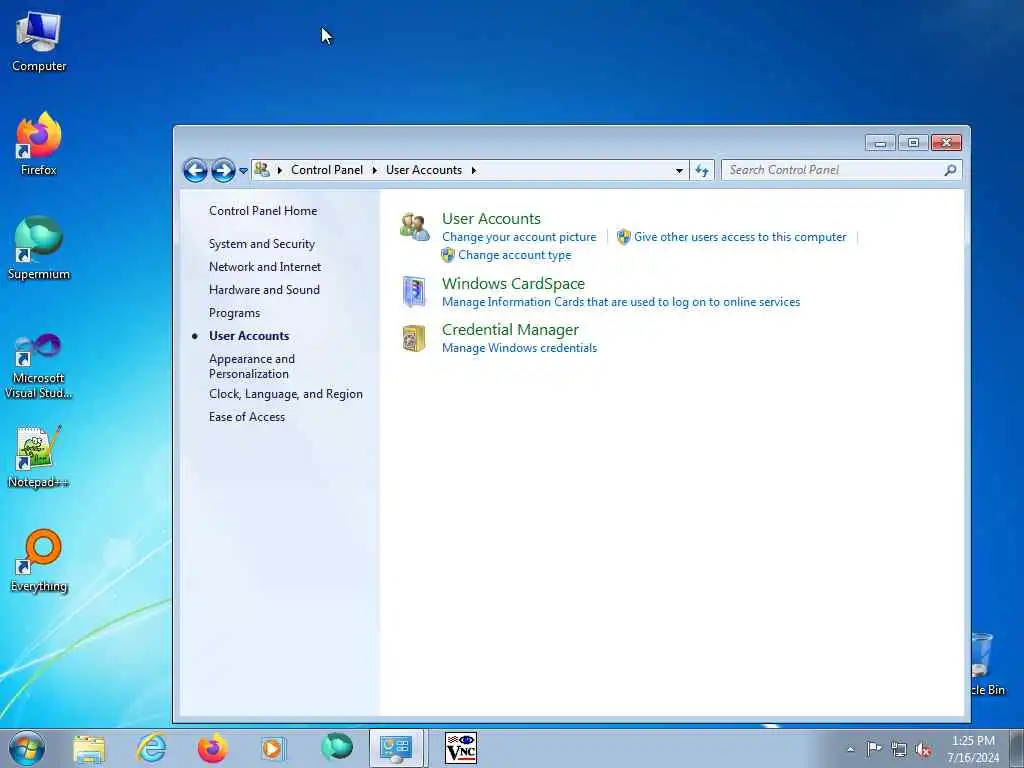Click Manage Information Cards link
The image size is (1024, 768).
tap(620, 302)
